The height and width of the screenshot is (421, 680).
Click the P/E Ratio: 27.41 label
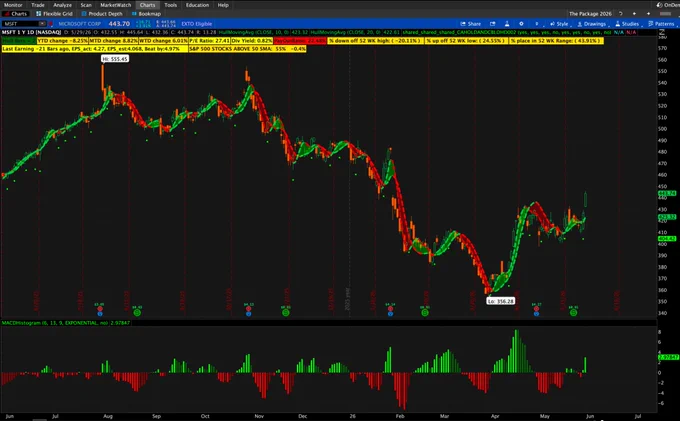(x=209, y=40)
